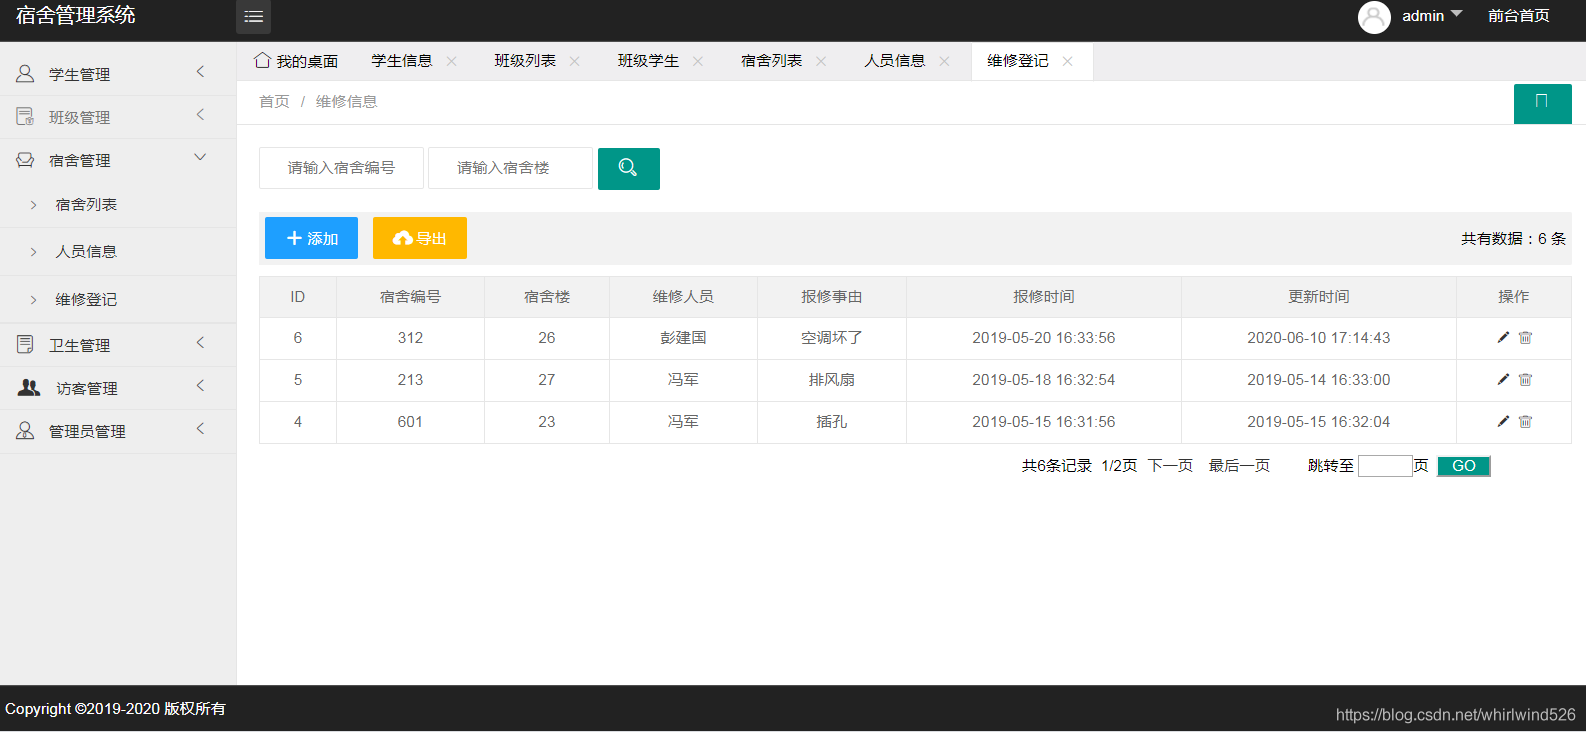Expand the 学生管理 menu chevron
This screenshot has width=1586, height=734.
click(200, 72)
